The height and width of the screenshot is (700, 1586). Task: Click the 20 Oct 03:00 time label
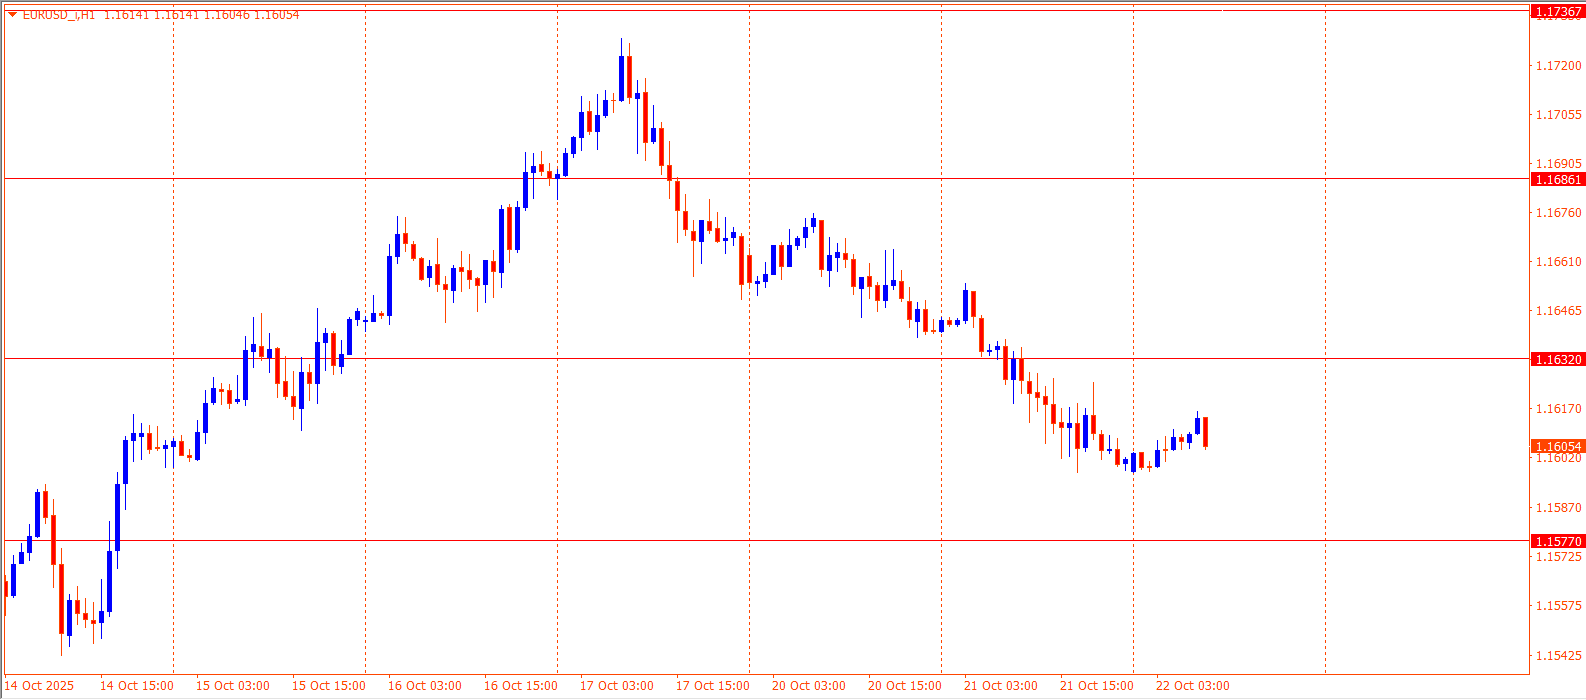[x=808, y=686]
